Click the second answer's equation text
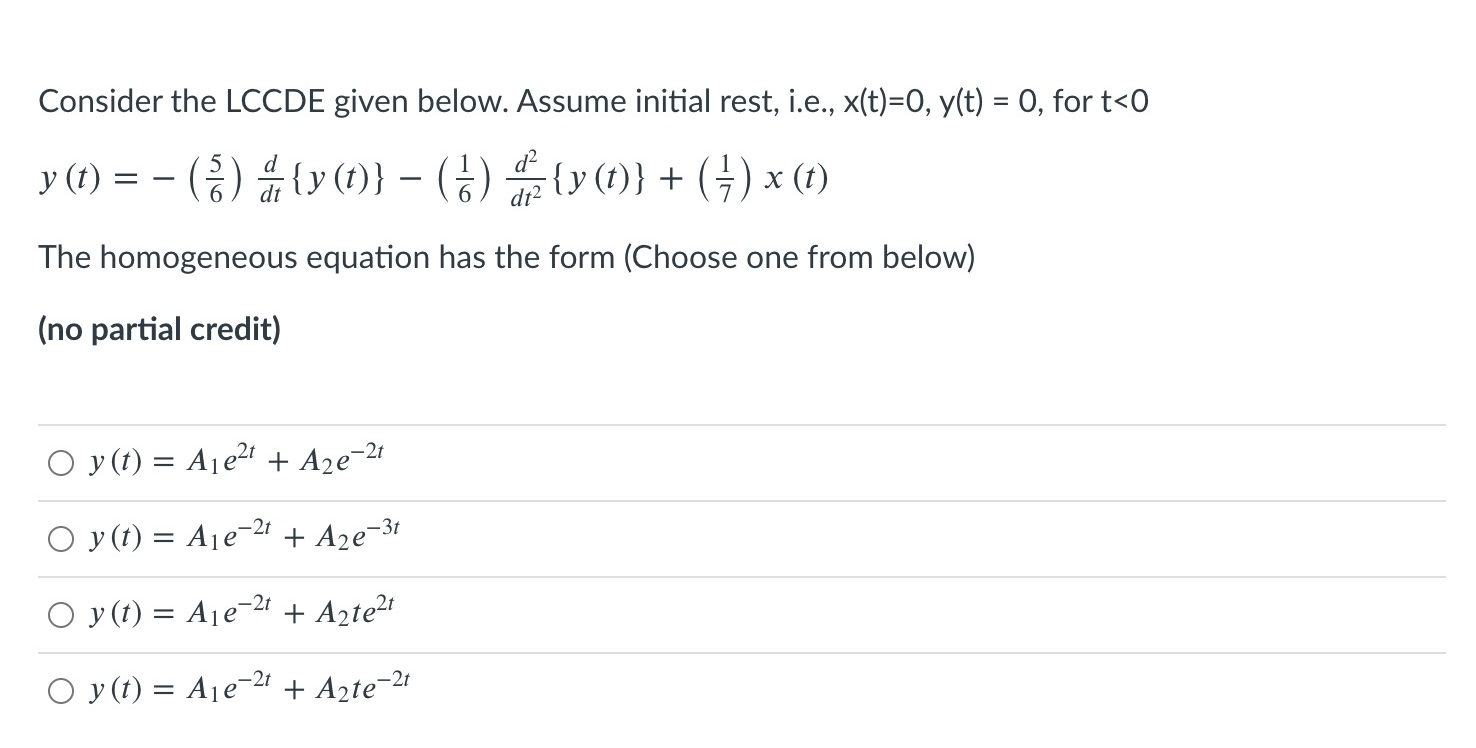Screen dimensions: 1476x748 (243, 537)
